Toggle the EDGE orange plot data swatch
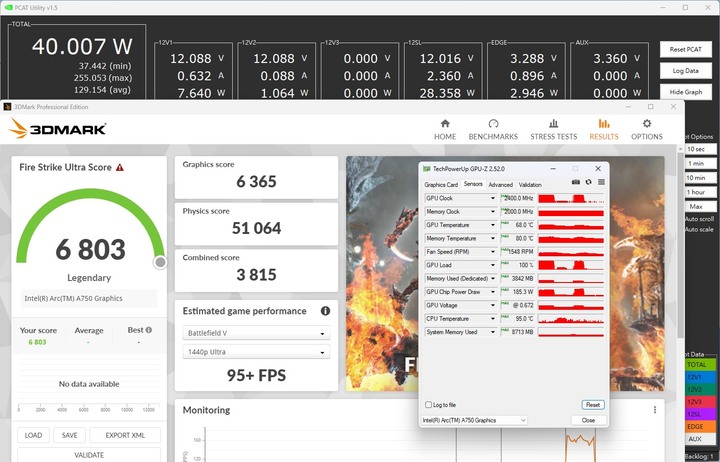The height and width of the screenshot is (462, 720). tap(700, 427)
